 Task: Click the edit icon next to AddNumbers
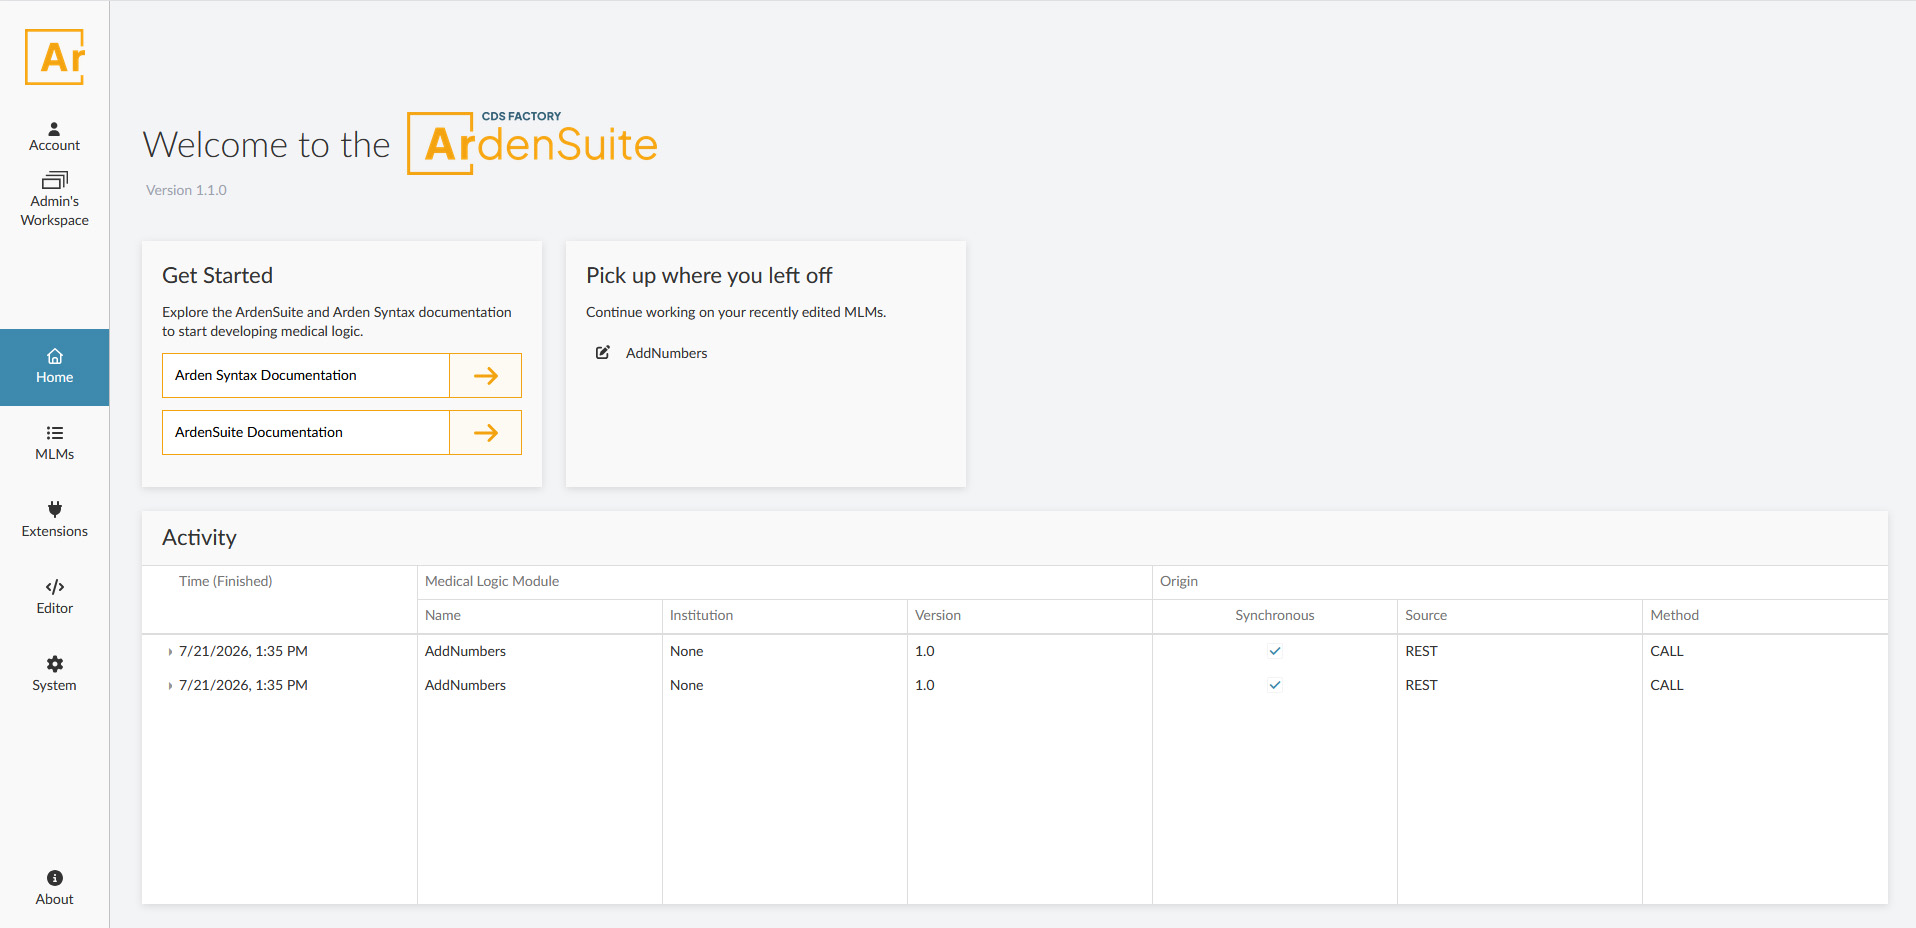click(x=603, y=352)
